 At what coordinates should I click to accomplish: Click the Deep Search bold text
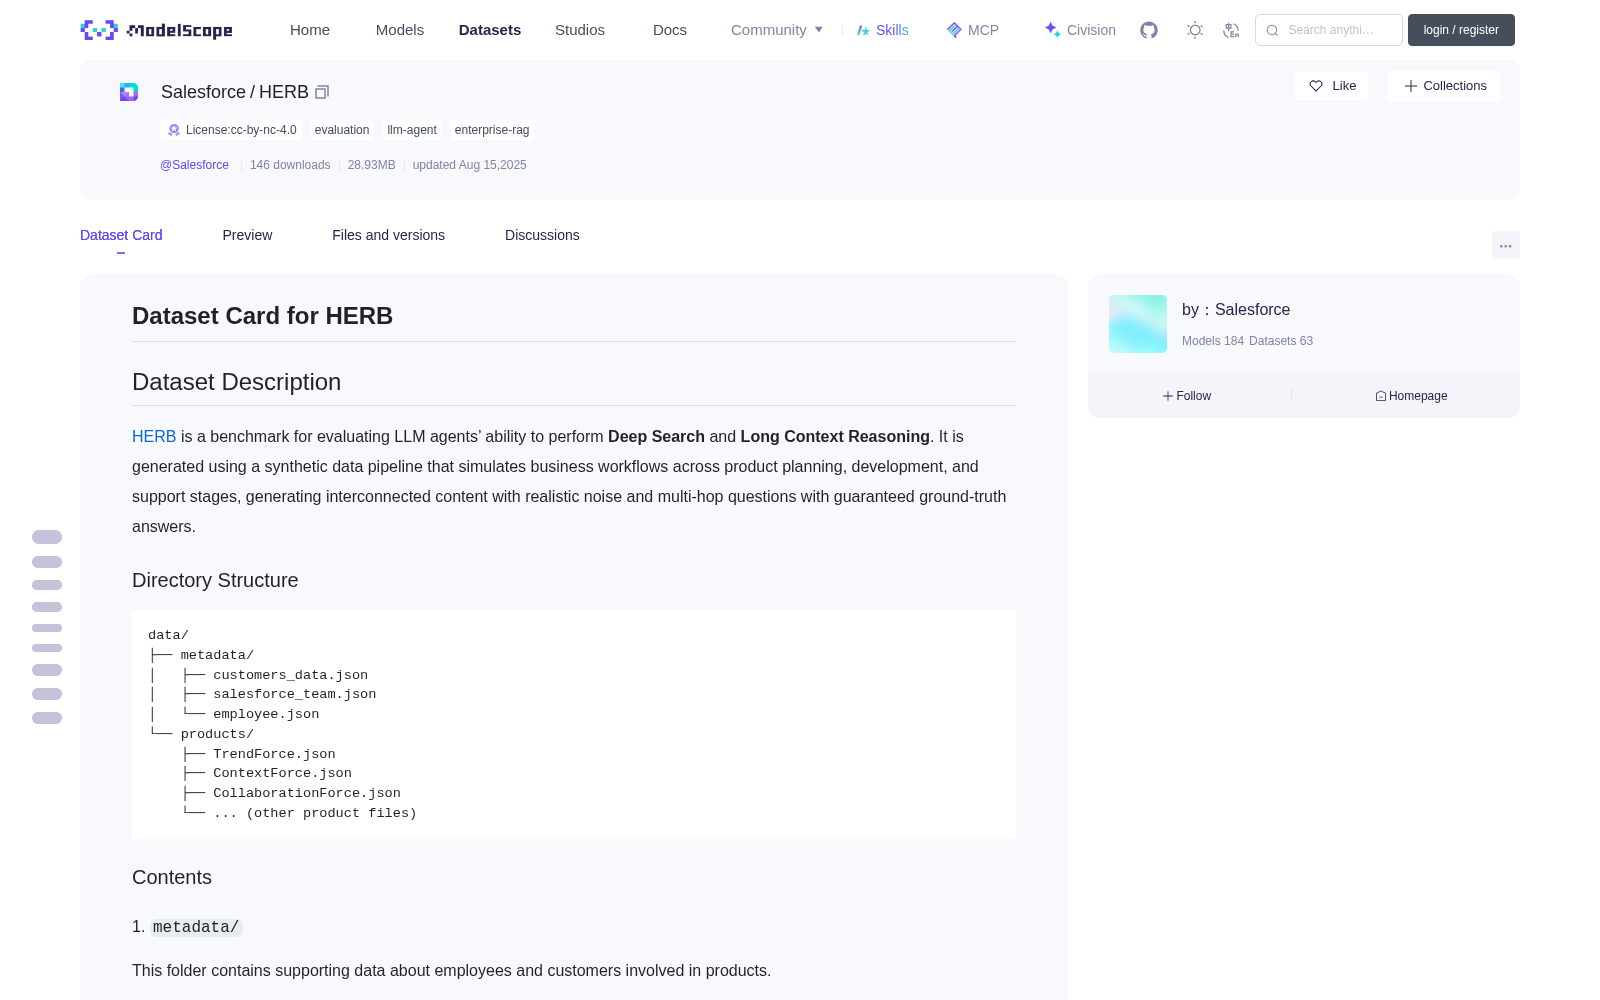tap(656, 437)
